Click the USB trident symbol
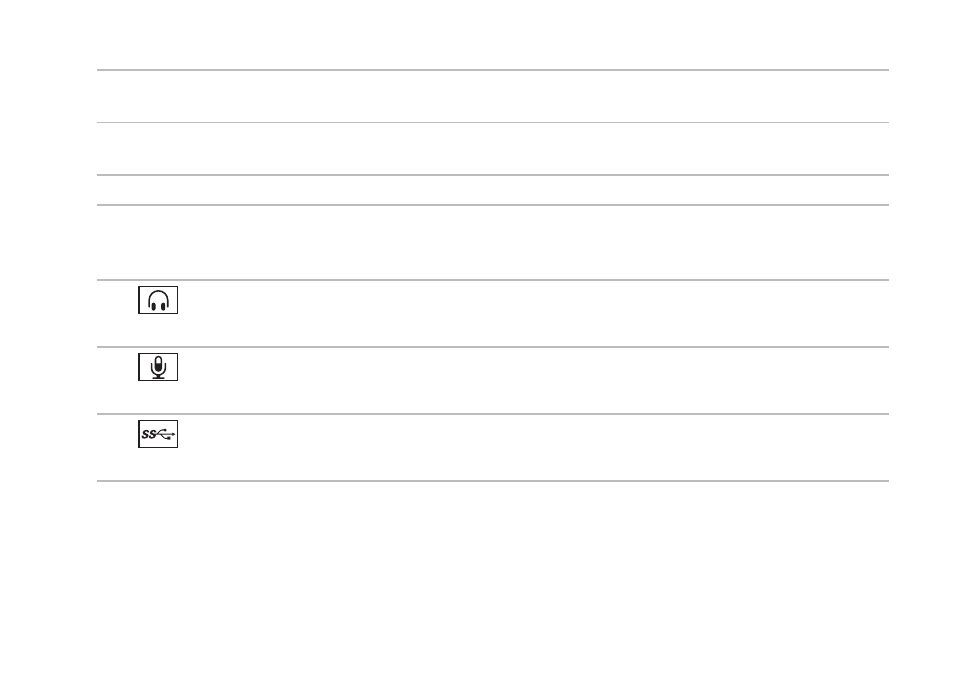The image size is (953, 676). [165, 434]
